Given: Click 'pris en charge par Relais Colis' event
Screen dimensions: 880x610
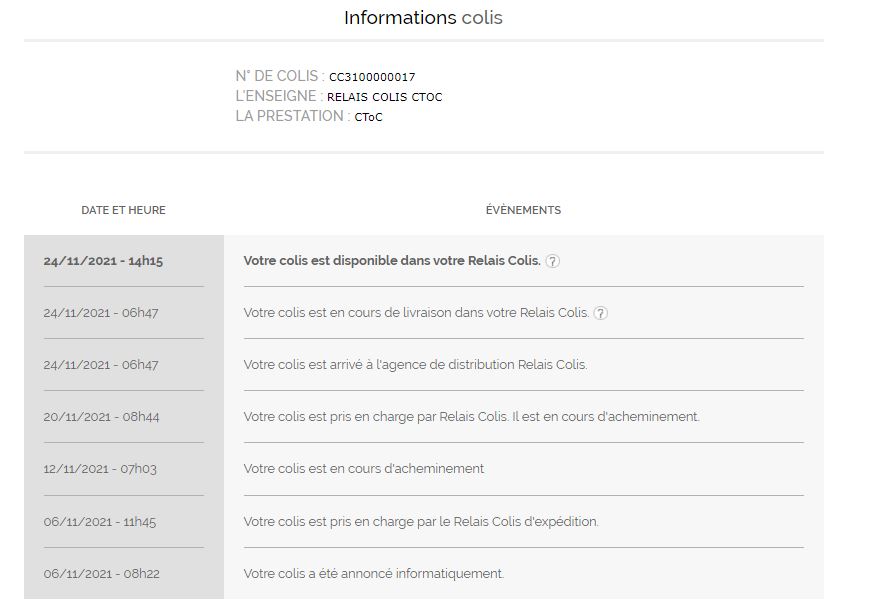Looking at the screenshot, I should pyautogui.click(x=471, y=416).
